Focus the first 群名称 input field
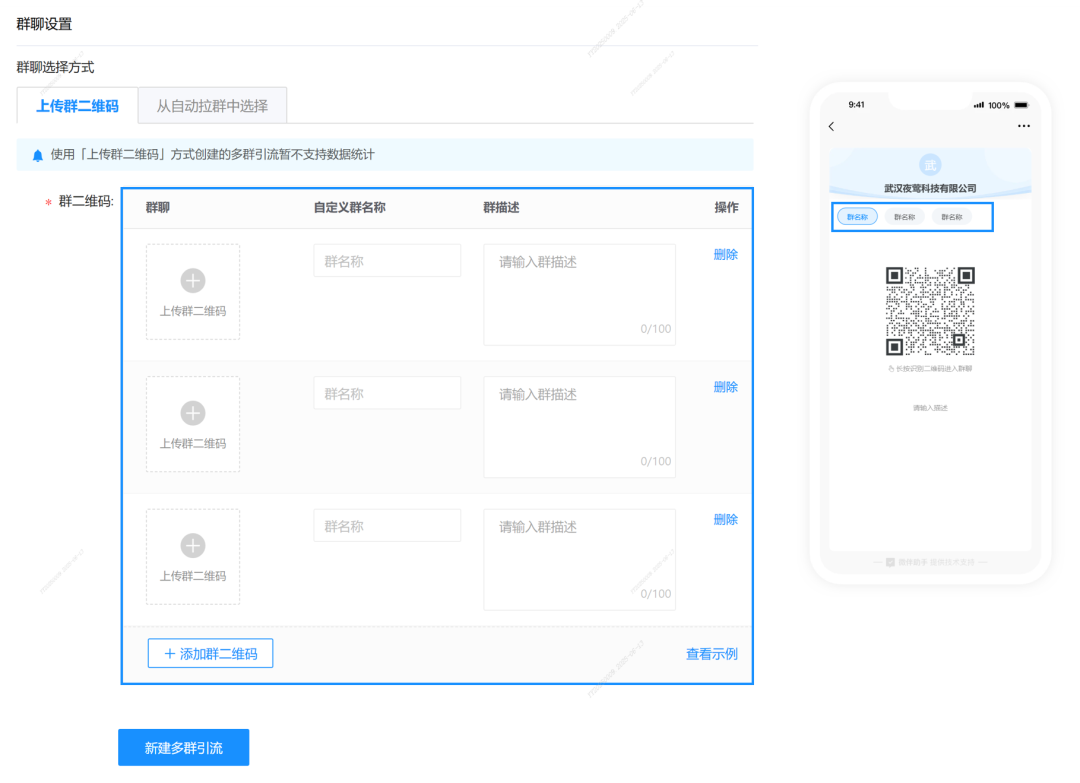This screenshot has width=1080, height=783. point(387,261)
